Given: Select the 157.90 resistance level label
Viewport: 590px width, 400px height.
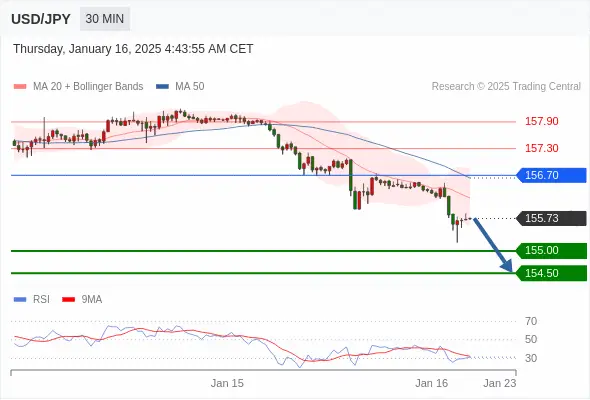Looking at the screenshot, I should (x=541, y=121).
